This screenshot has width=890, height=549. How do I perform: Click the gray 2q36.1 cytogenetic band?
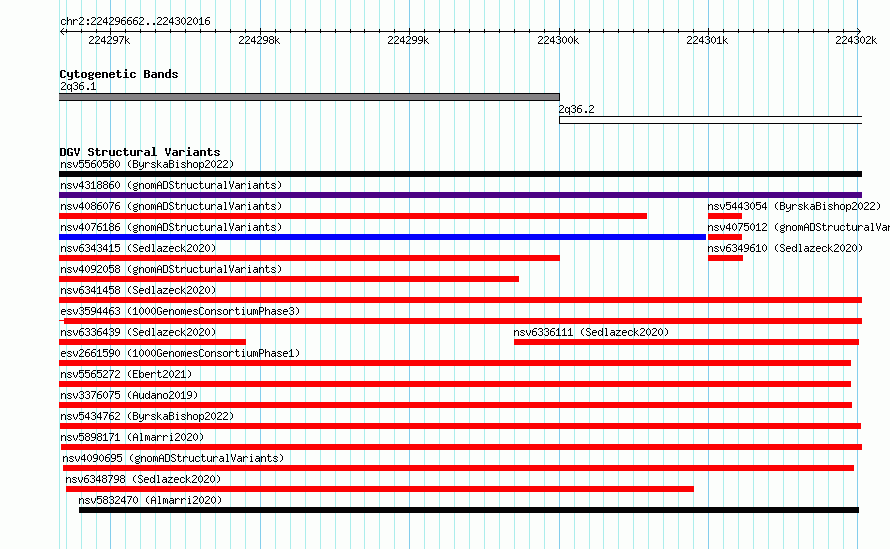point(309,97)
